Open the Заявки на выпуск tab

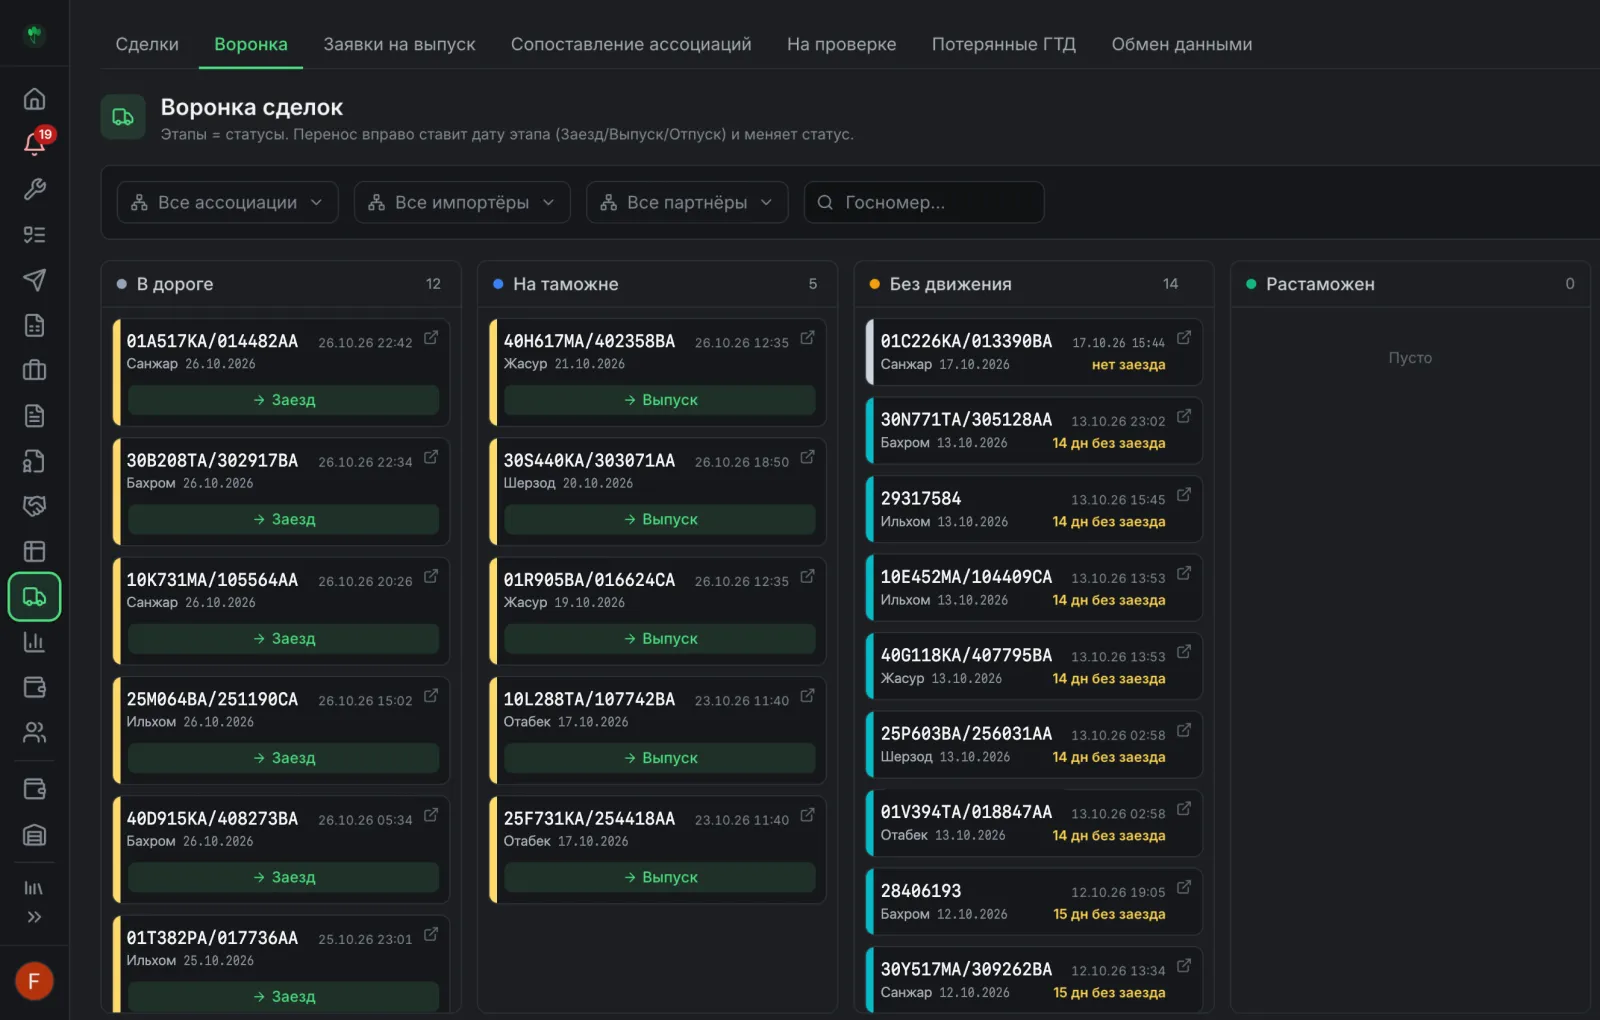[399, 44]
